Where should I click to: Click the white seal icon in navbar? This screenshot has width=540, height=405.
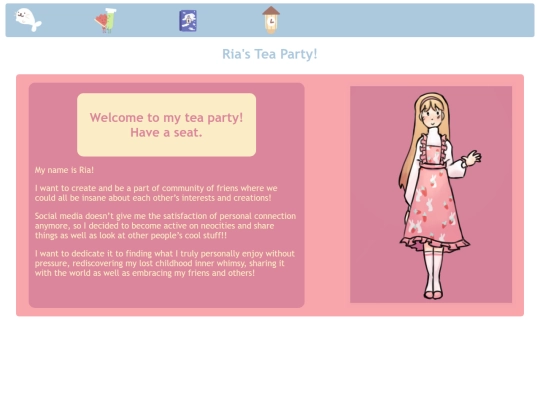pos(28,20)
